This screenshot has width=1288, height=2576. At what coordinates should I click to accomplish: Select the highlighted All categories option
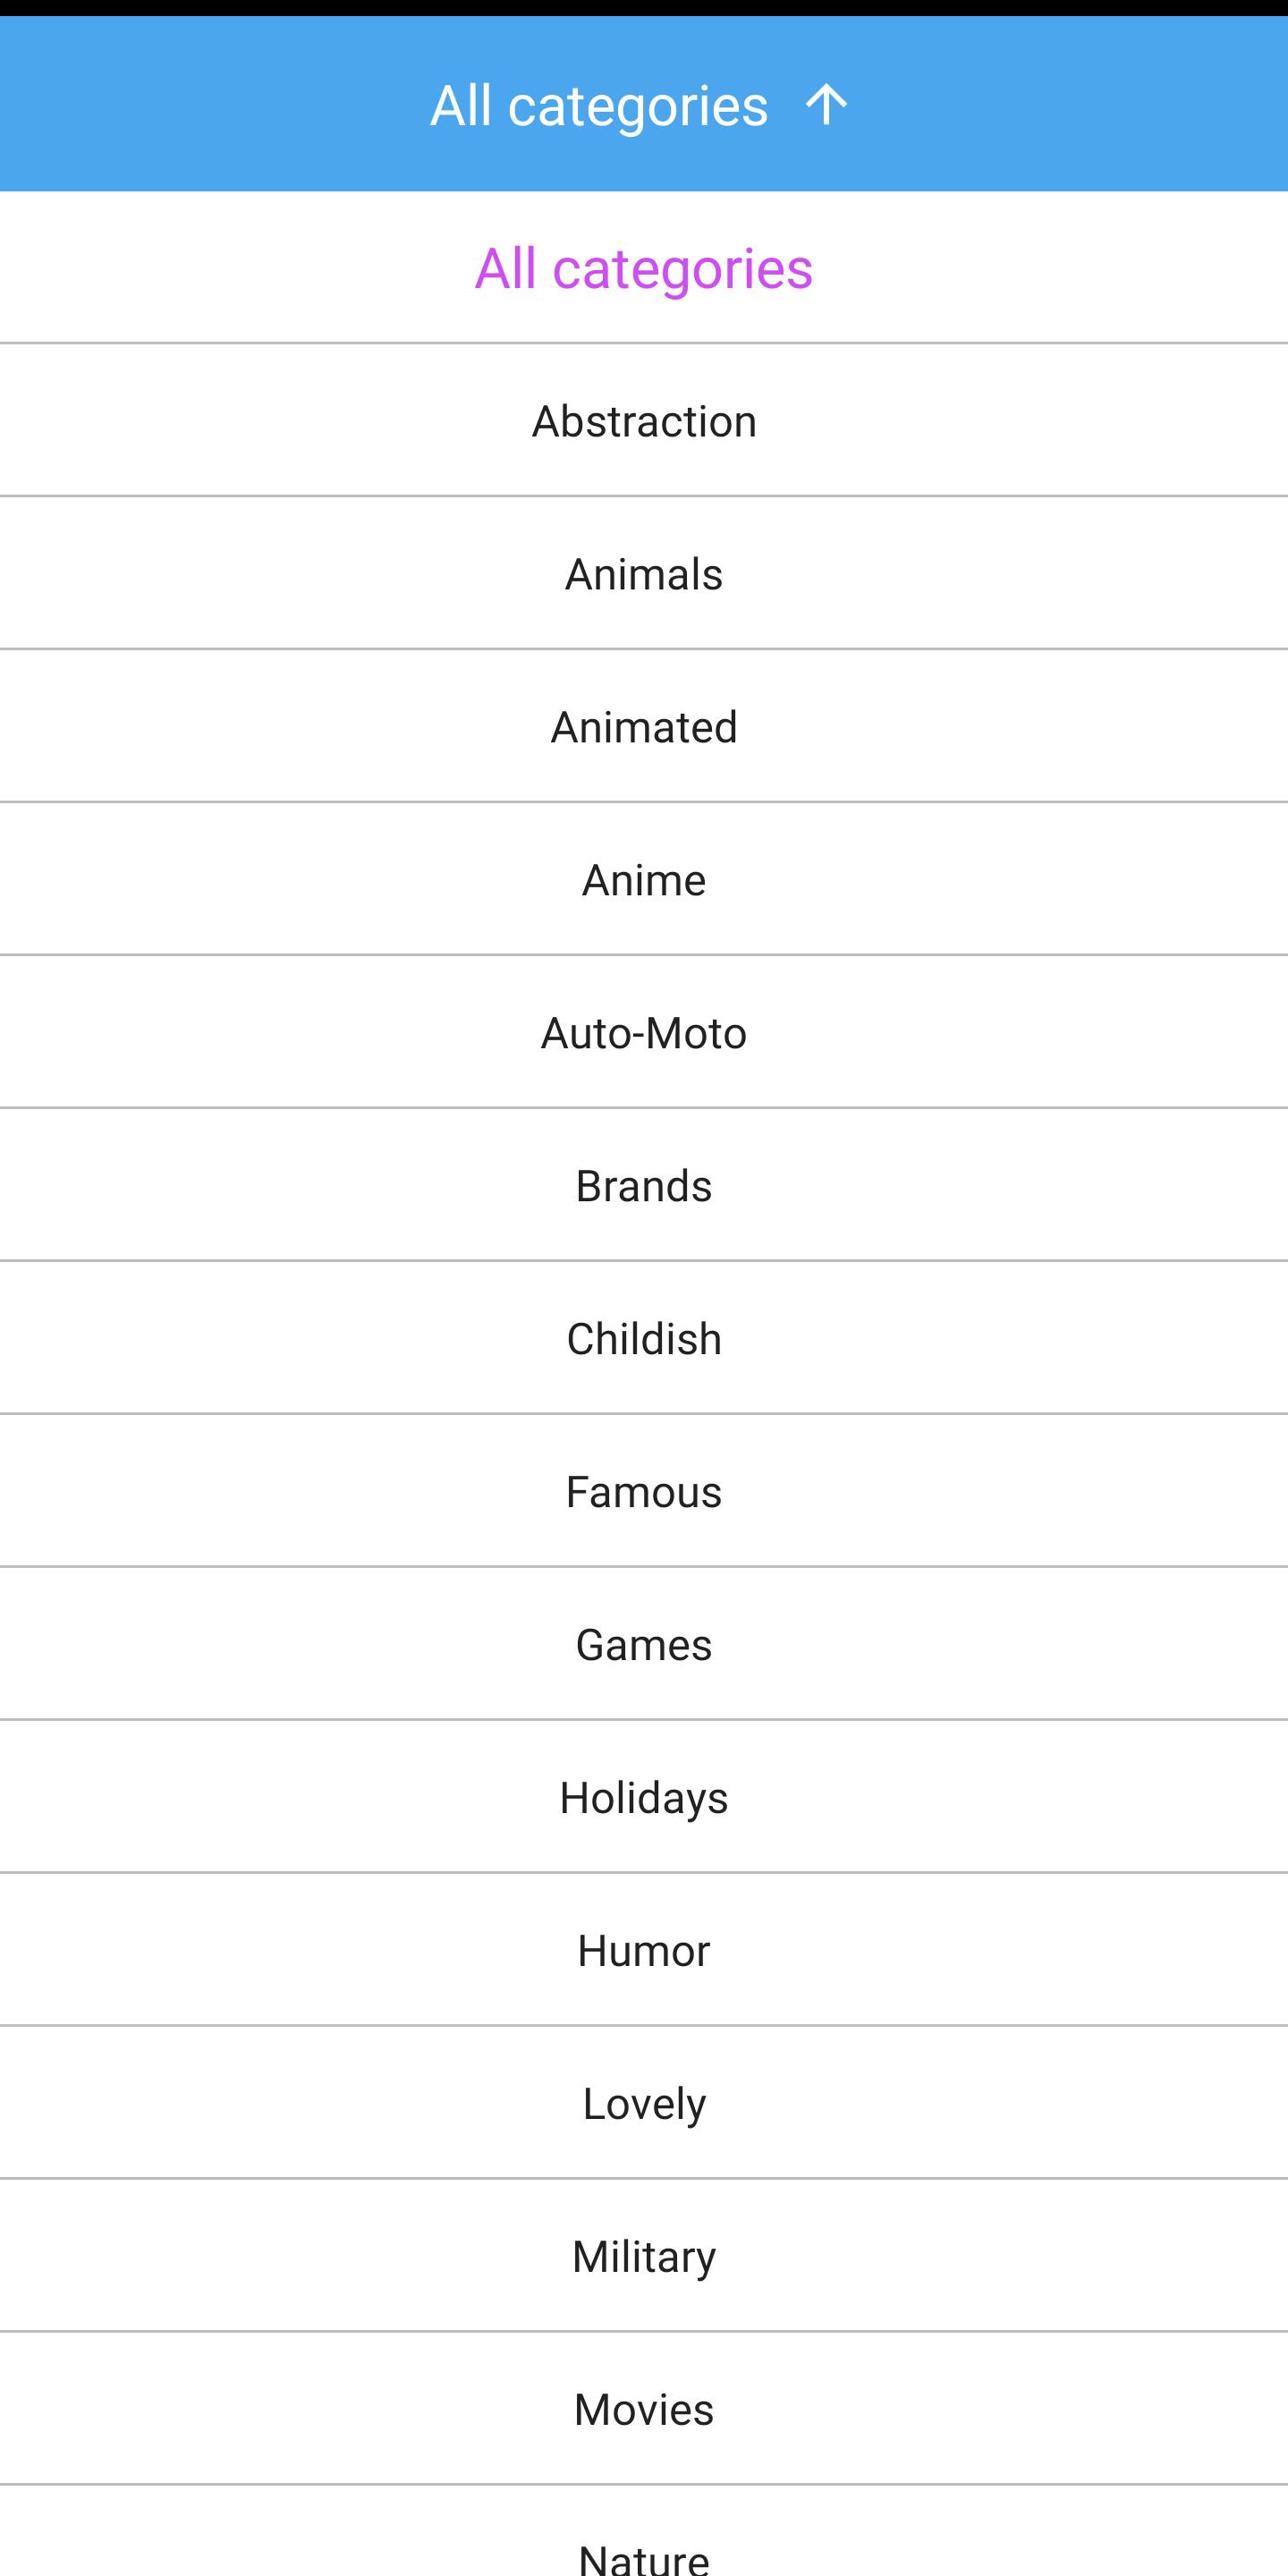point(644,268)
